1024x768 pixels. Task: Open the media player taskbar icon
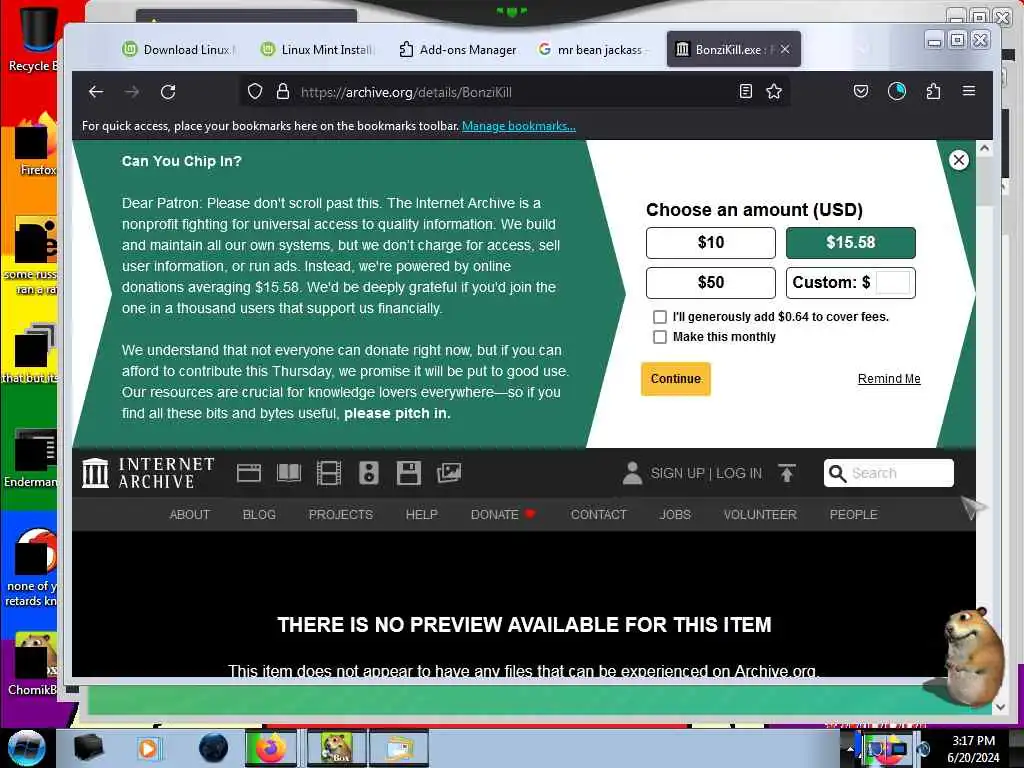pos(148,748)
